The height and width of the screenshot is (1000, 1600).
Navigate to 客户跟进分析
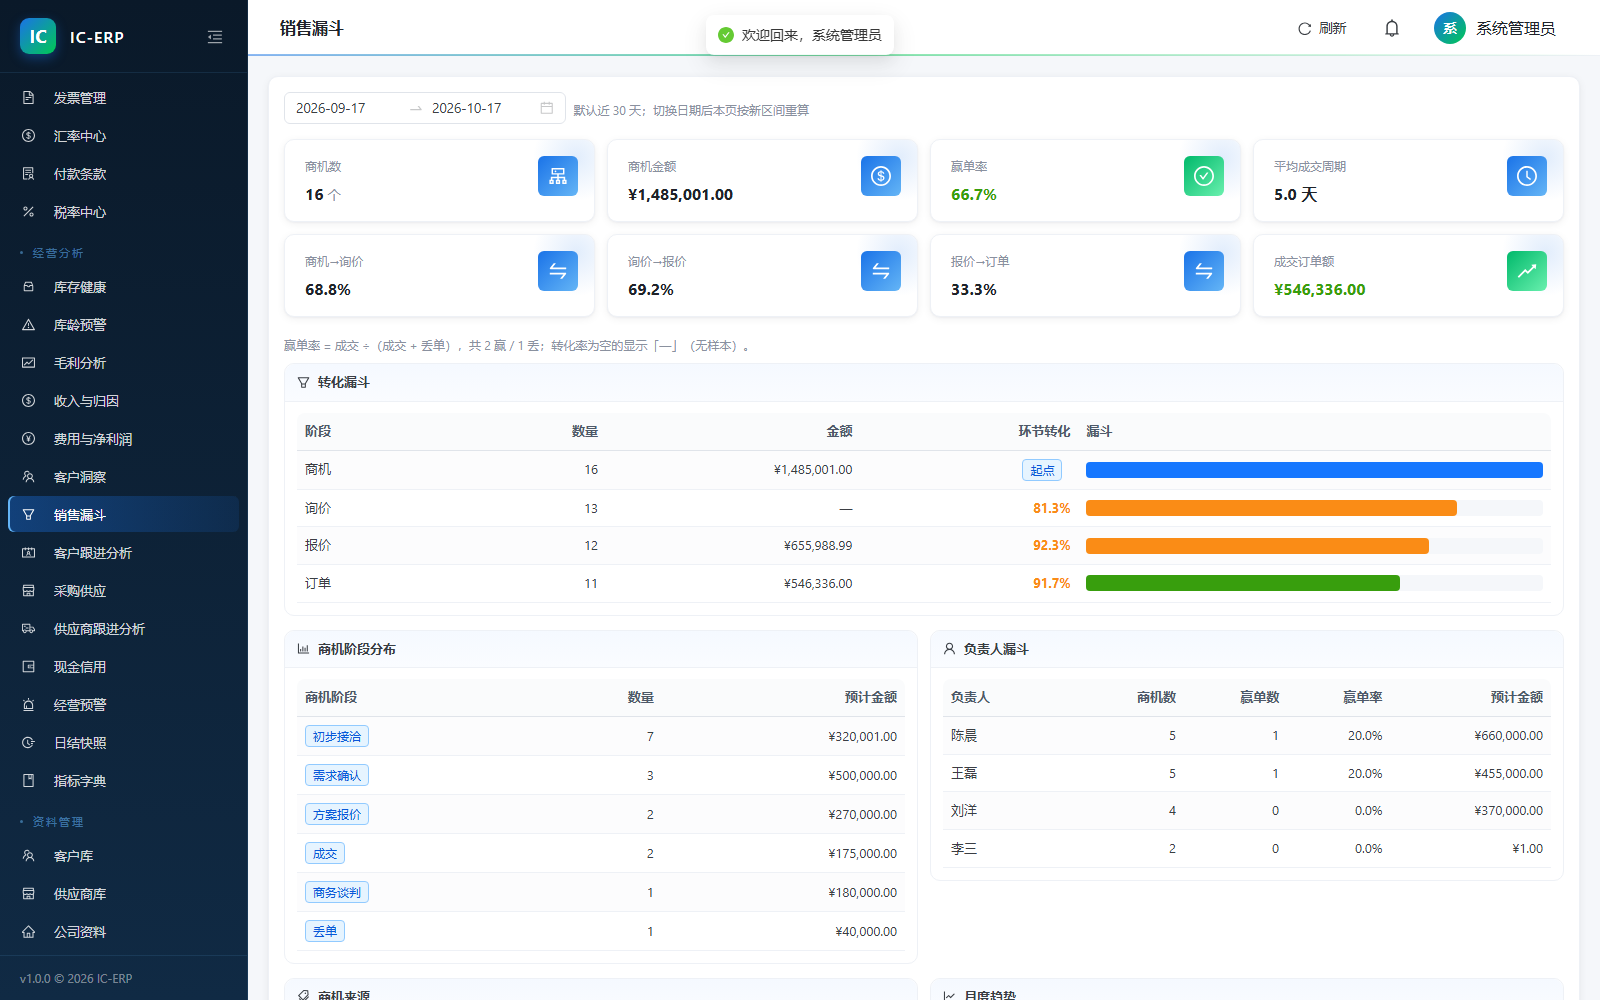124,553
